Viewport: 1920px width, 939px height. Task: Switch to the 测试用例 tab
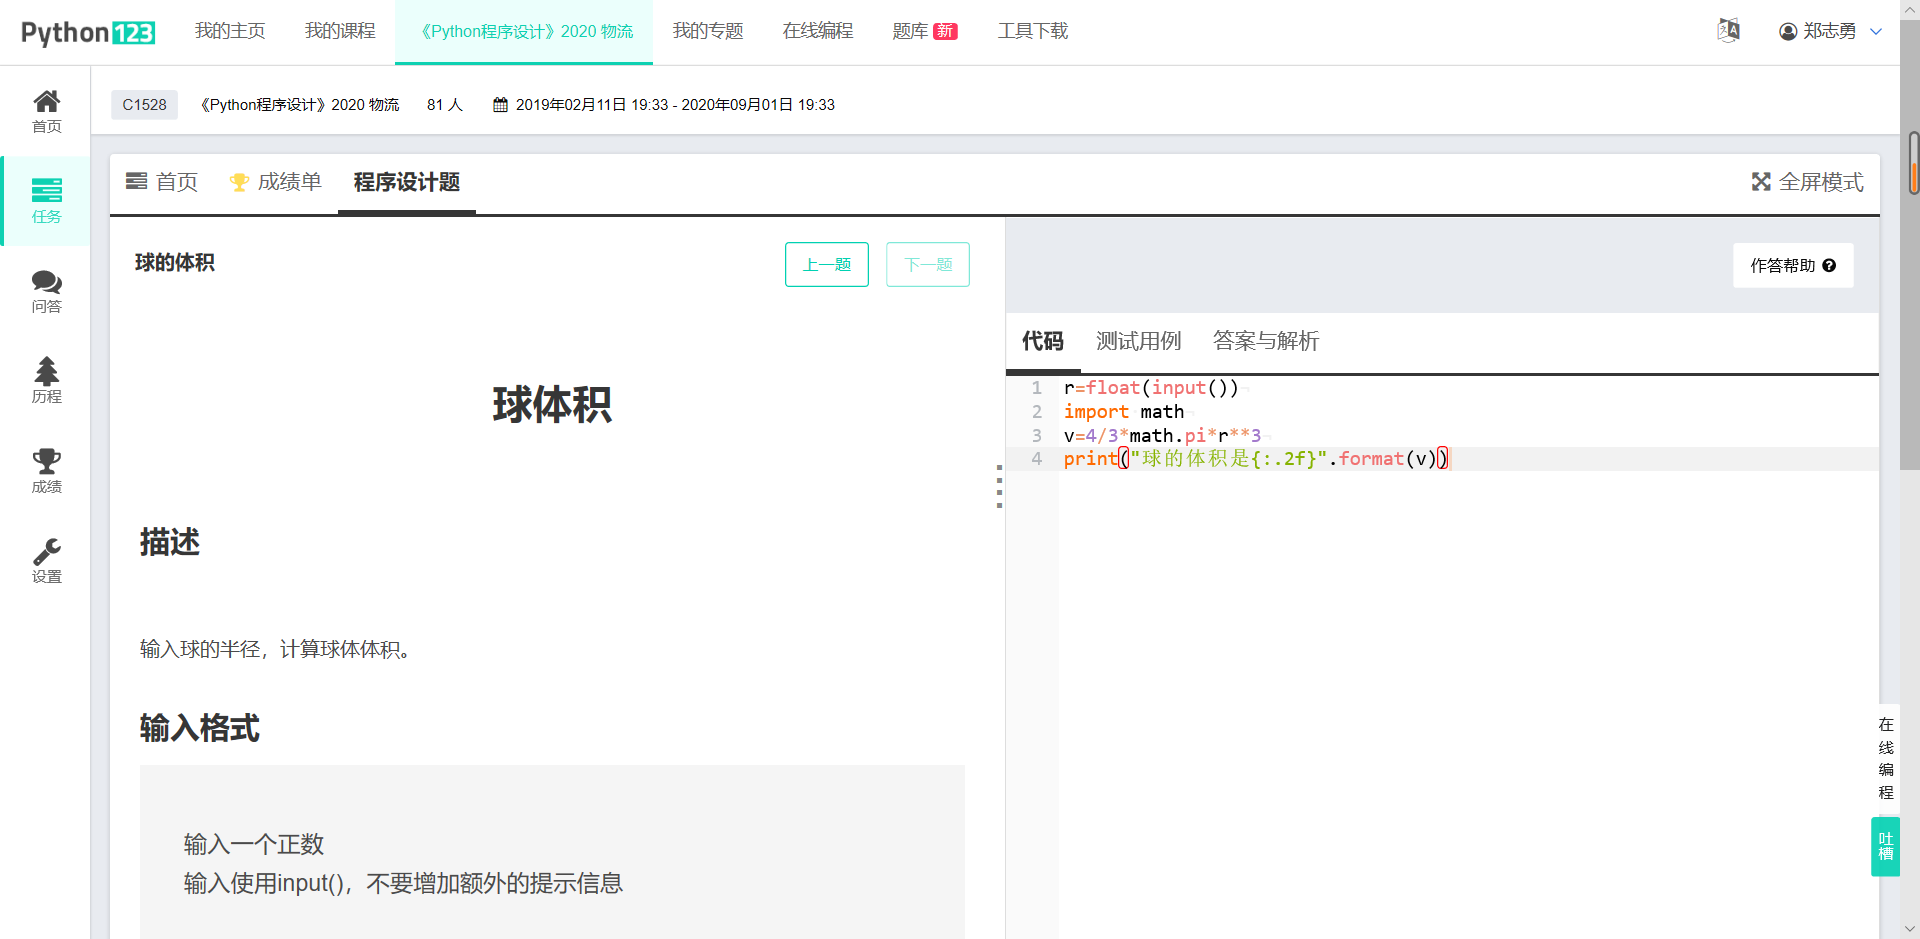point(1139,342)
